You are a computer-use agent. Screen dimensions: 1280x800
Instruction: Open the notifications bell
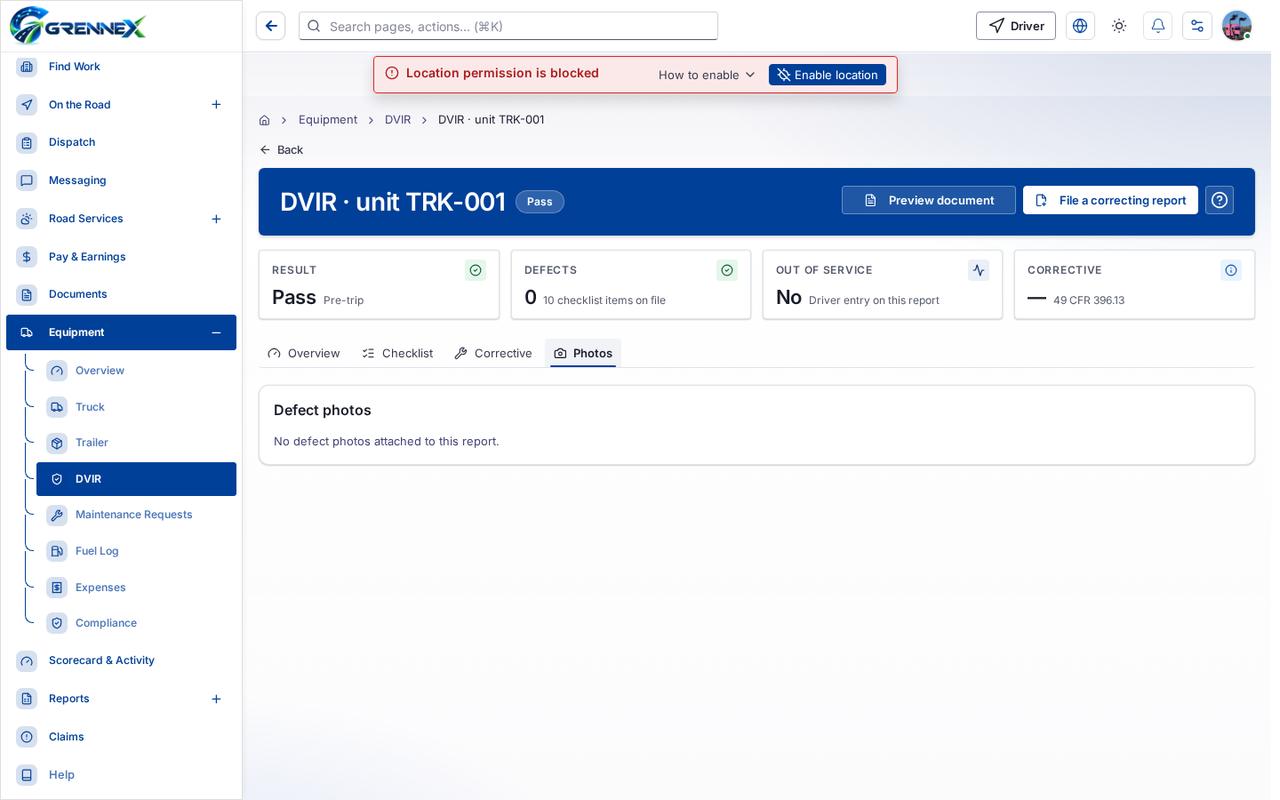1158,26
